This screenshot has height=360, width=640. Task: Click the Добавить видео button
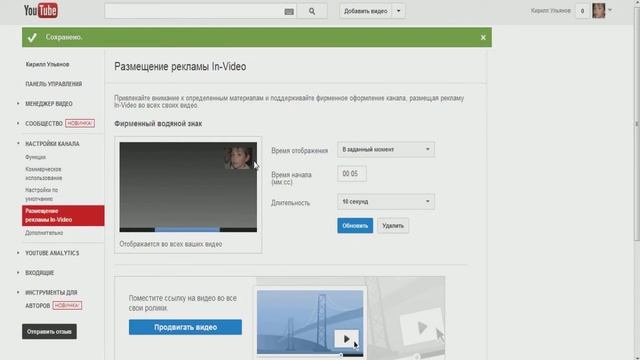[x=366, y=11]
